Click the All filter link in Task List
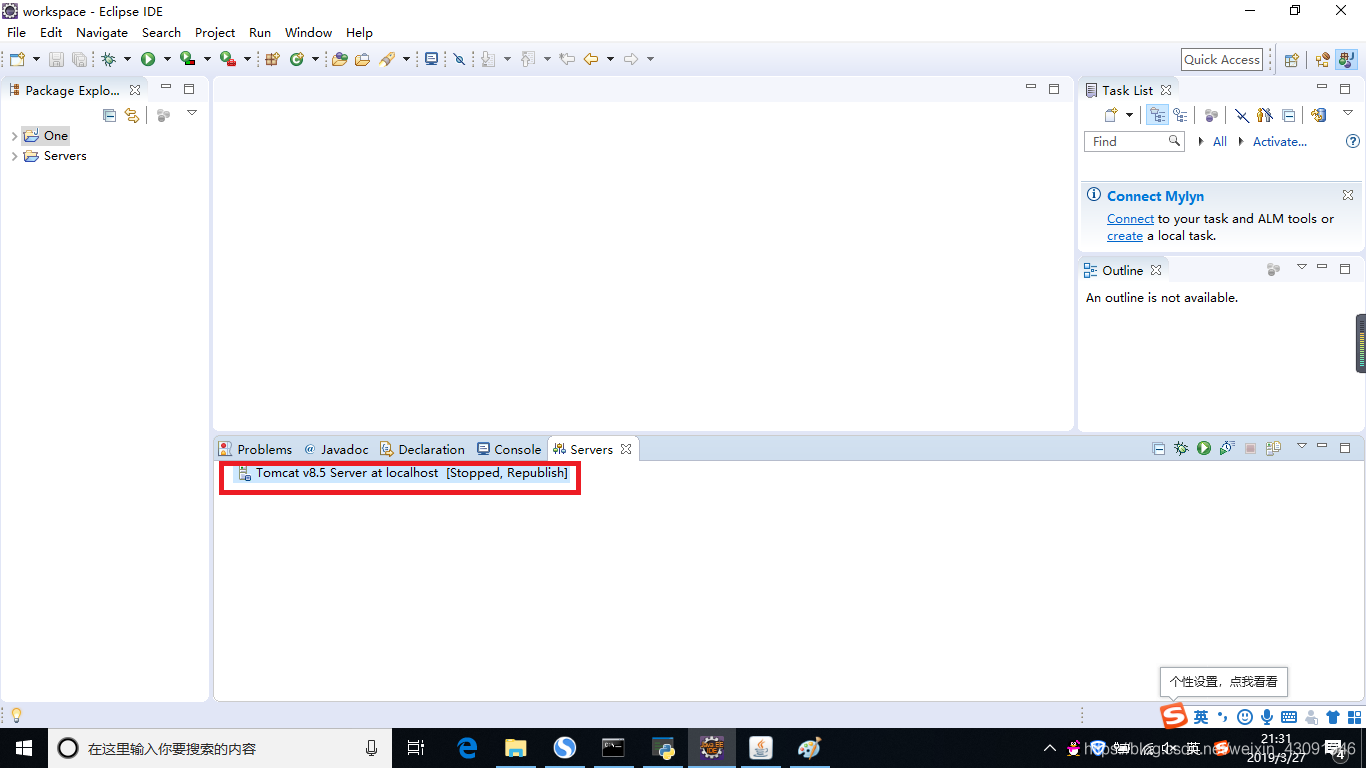The width and height of the screenshot is (1366, 768). click(x=1220, y=142)
